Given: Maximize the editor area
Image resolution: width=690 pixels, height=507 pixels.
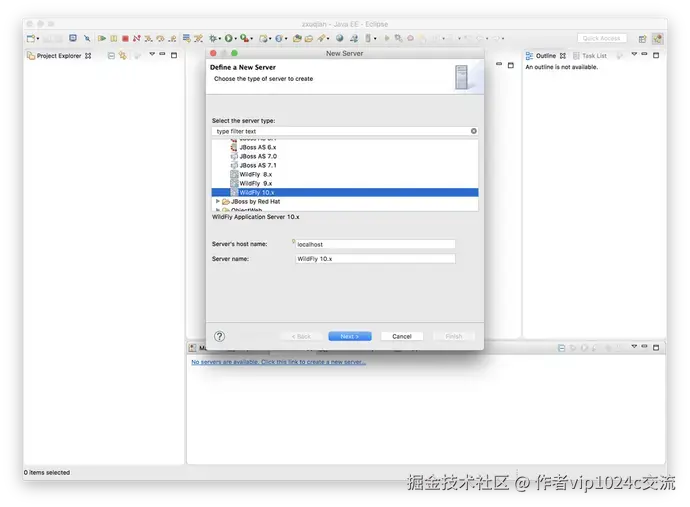Looking at the screenshot, I should [x=510, y=65].
